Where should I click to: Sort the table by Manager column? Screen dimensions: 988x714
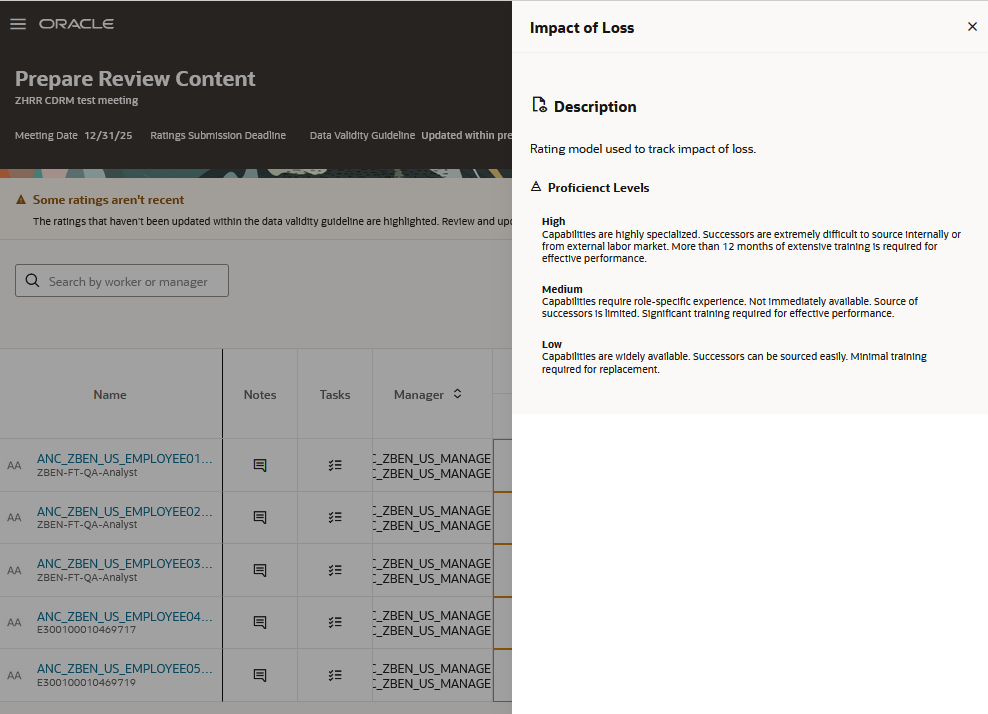tap(457, 394)
